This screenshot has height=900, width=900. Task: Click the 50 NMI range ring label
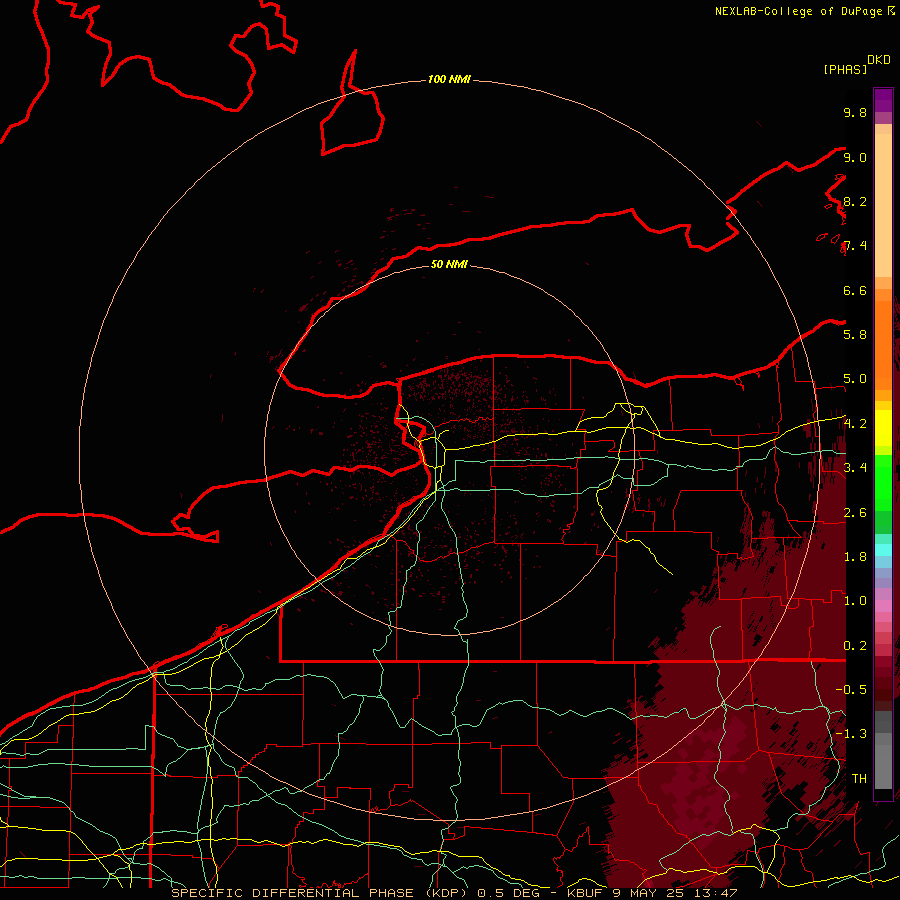click(x=449, y=264)
